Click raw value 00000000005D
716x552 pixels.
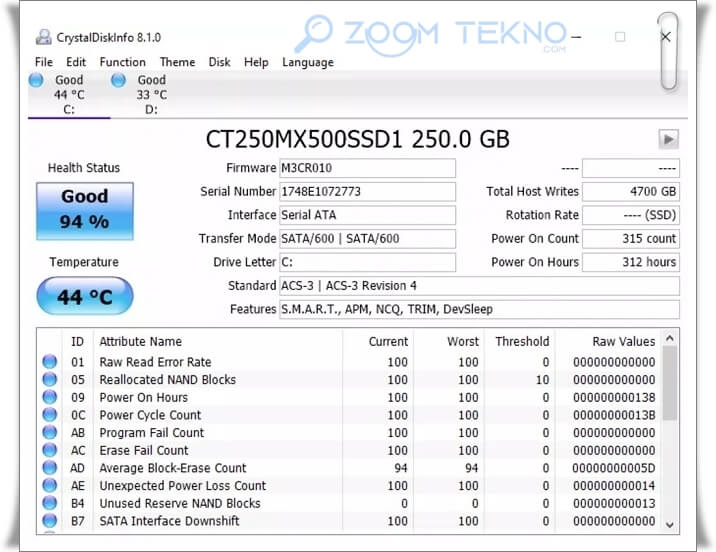(614, 468)
